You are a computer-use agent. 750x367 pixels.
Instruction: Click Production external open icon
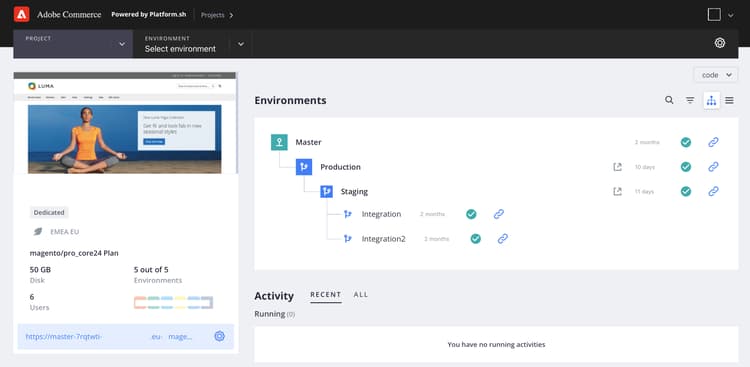coord(618,167)
